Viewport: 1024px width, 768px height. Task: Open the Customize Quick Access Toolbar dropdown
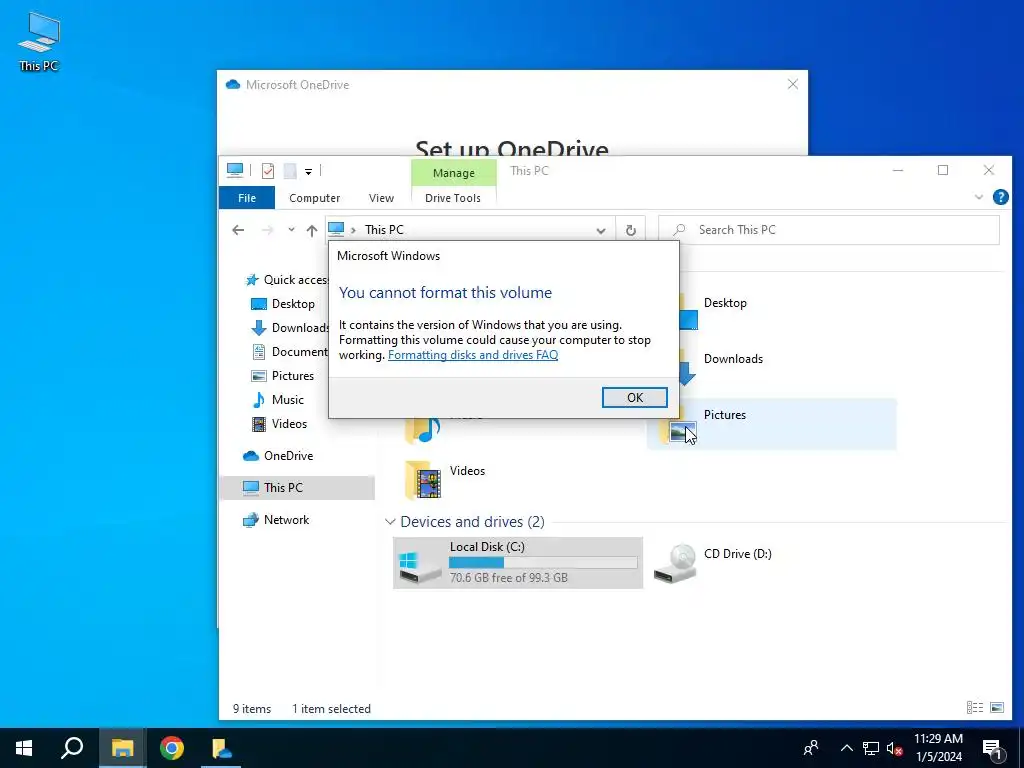(308, 171)
